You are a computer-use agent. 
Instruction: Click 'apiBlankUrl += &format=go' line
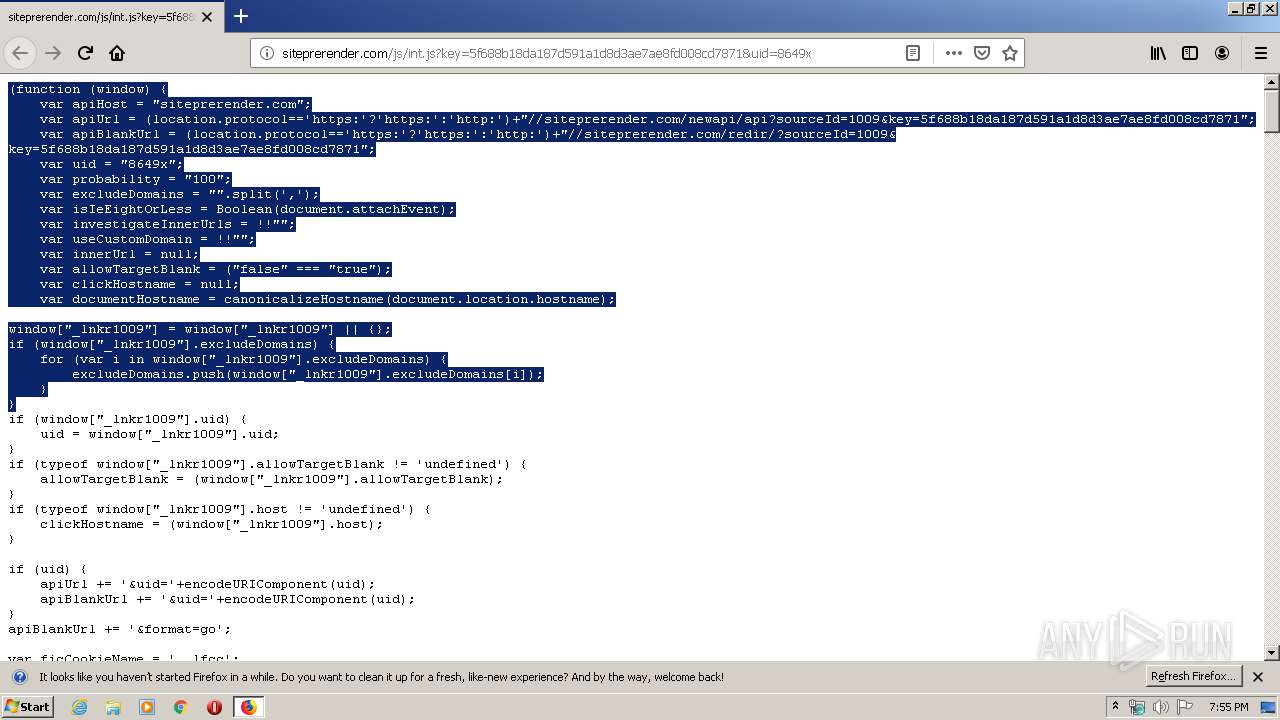click(120, 629)
